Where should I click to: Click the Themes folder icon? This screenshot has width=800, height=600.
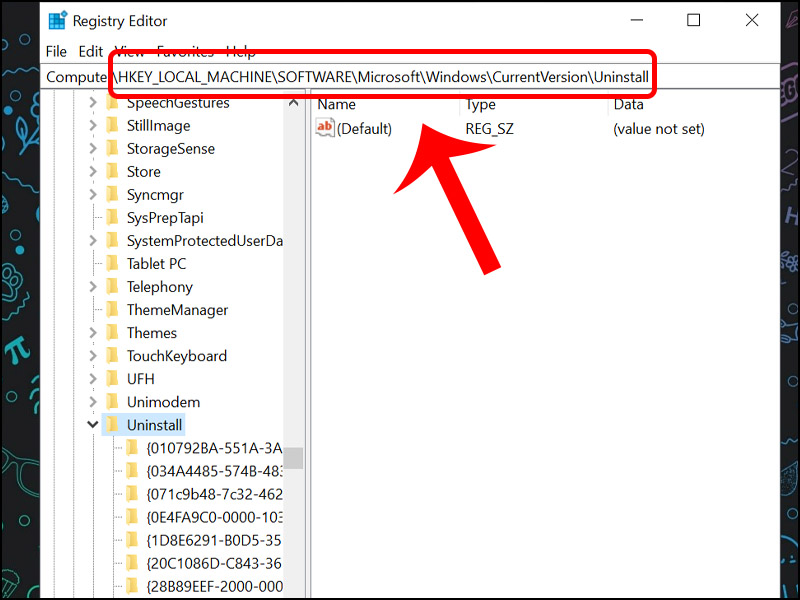coord(112,333)
